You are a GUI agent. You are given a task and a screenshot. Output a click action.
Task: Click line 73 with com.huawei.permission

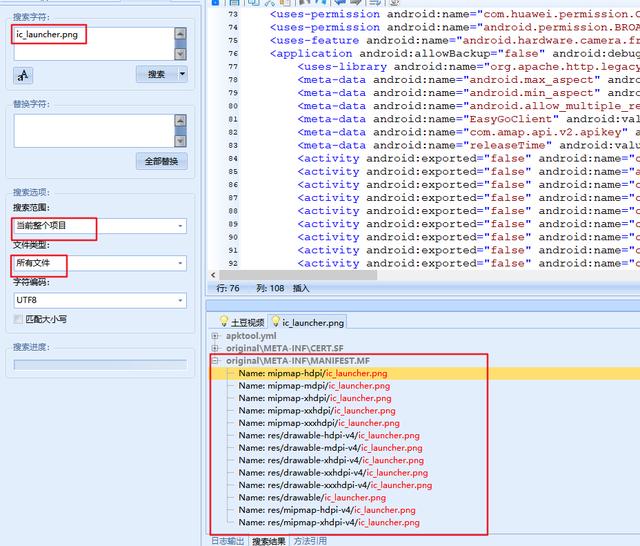tap(454, 14)
